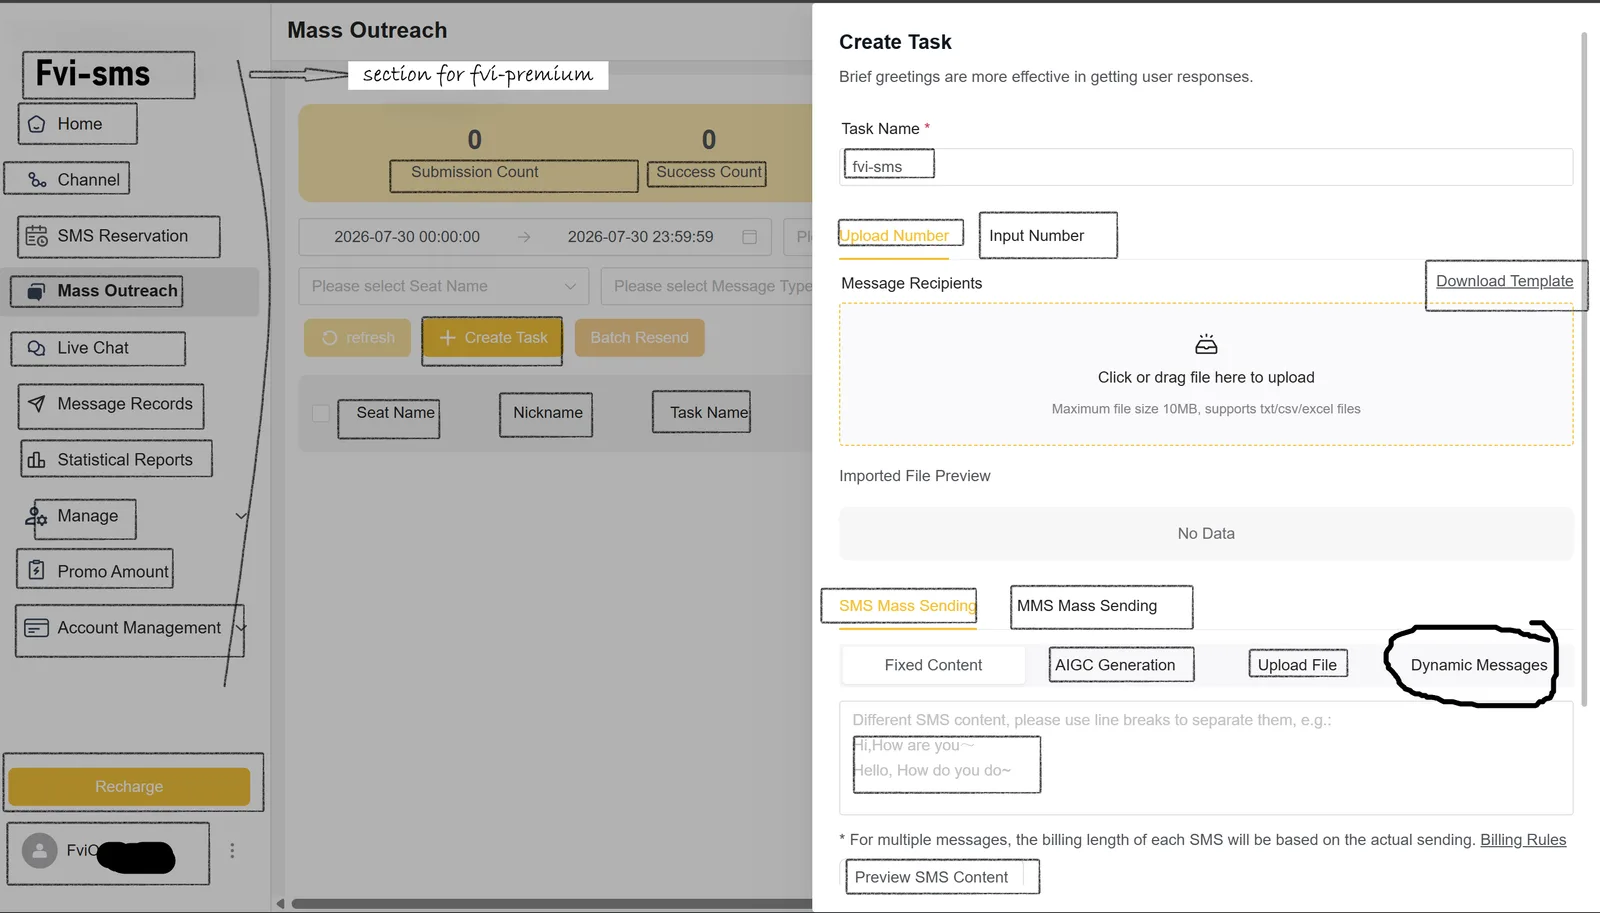1600x913 pixels.
Task: Switch to the Input Number tab
Action: click(x=1037, y=236)
